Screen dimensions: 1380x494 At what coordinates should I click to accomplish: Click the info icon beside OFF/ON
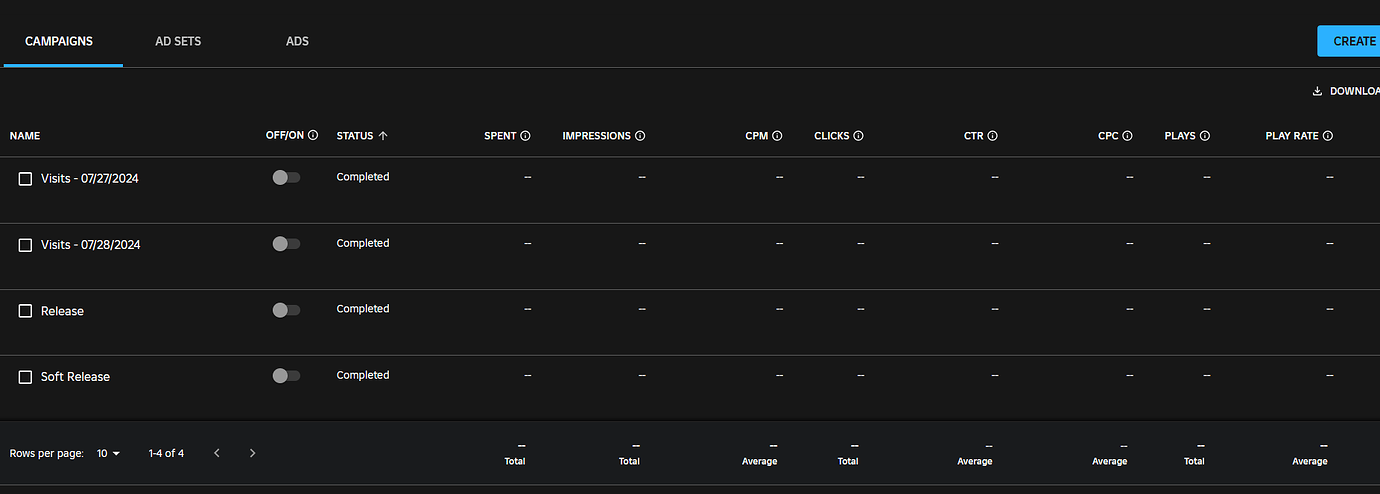pyautogui.click(x=313, y=135)
